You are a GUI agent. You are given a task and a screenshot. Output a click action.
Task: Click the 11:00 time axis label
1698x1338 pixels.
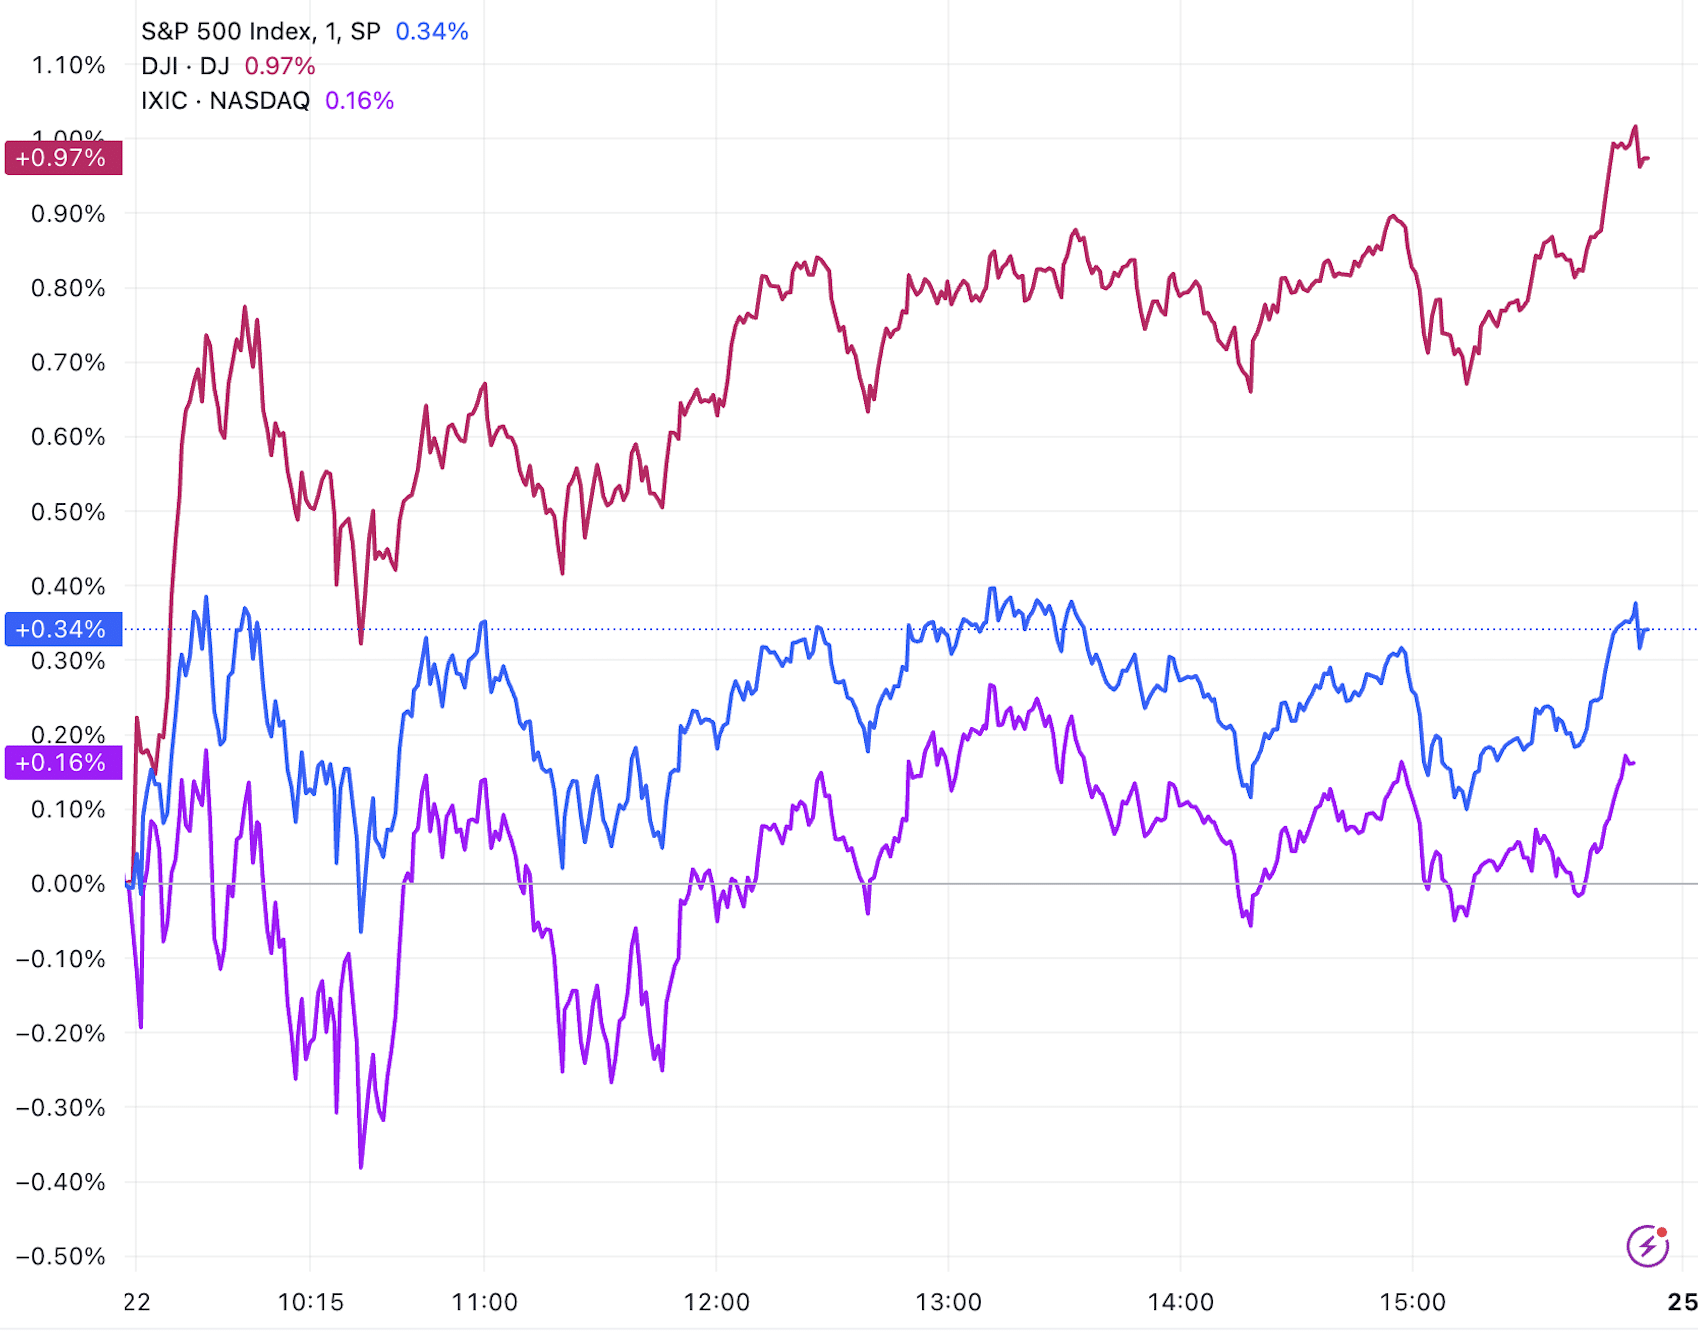pos(484,1302)
